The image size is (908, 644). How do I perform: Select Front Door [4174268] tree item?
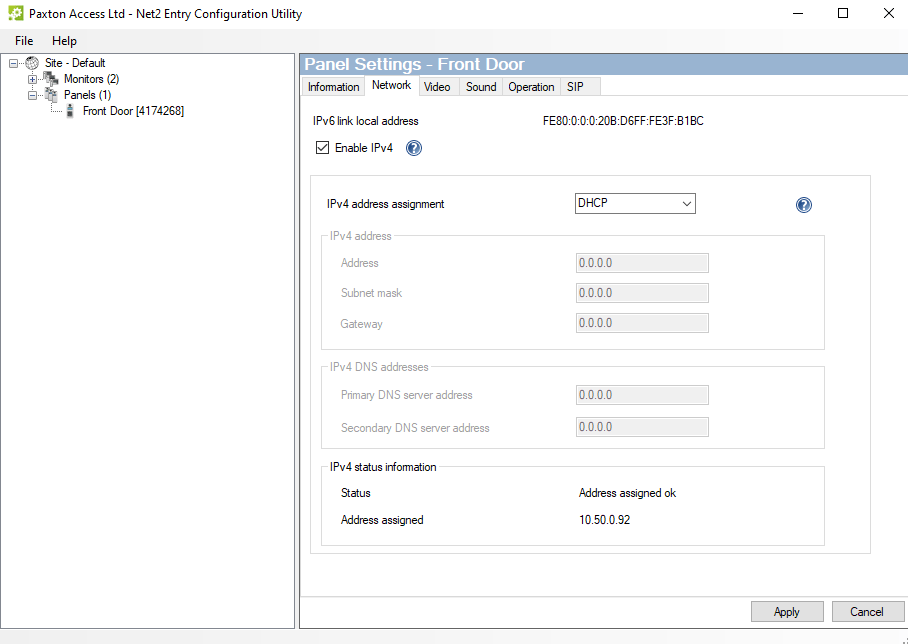point(133,111)
